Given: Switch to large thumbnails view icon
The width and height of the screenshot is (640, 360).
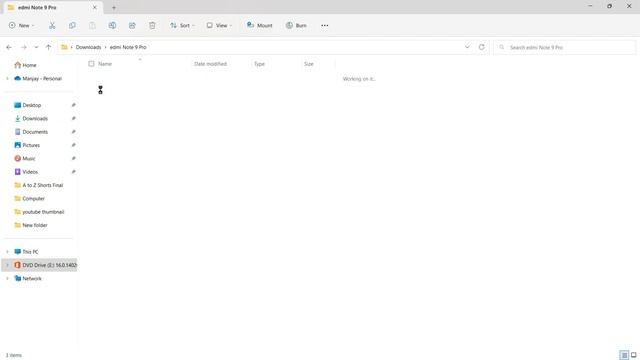Looking at the screenshot, I should 633,355.
